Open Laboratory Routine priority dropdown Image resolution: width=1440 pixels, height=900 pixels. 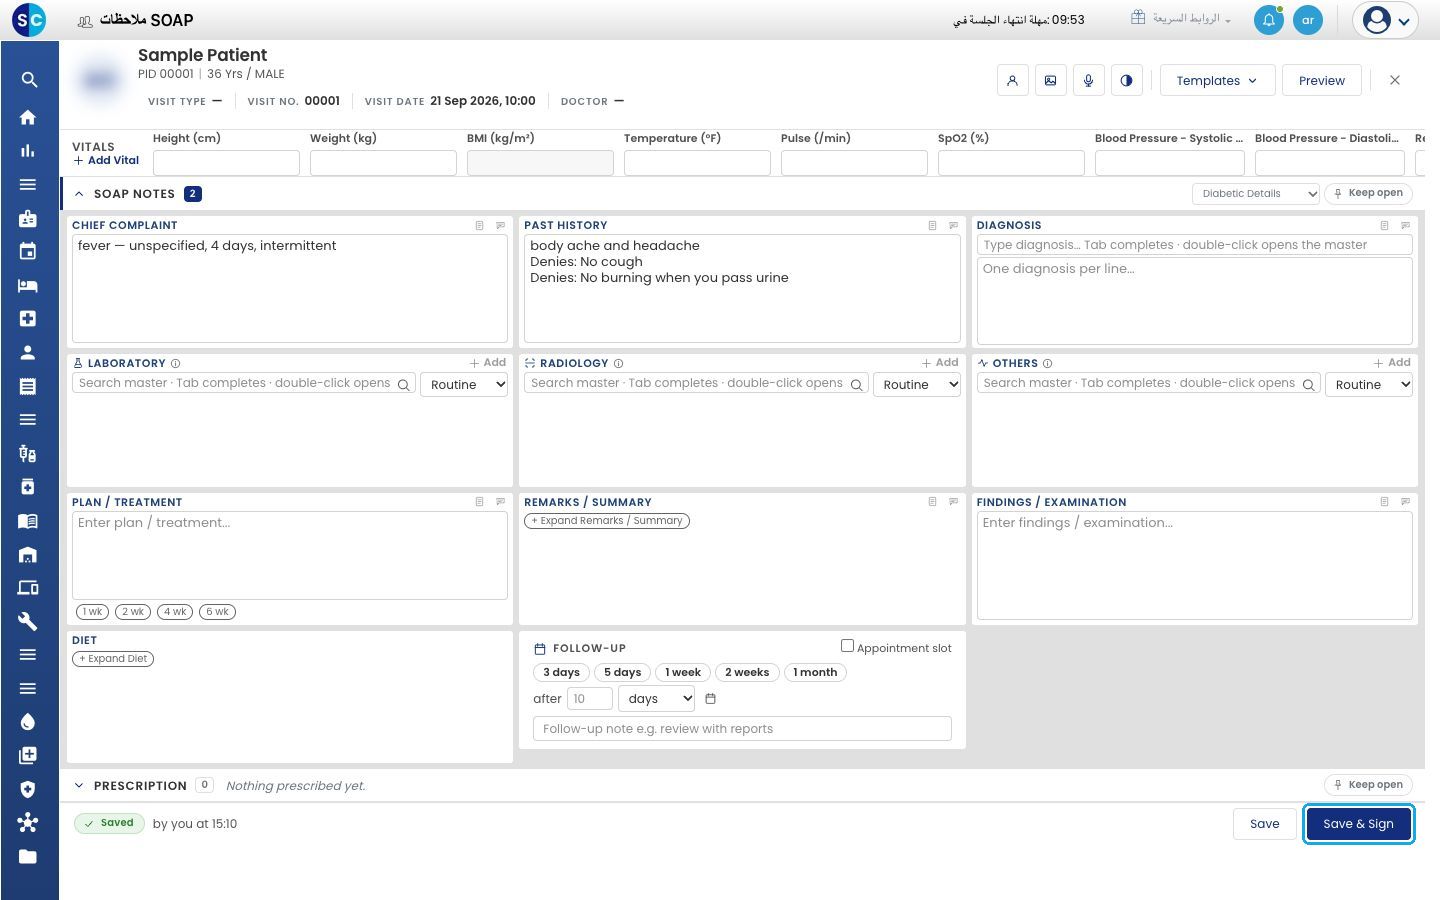pos(465,385)
